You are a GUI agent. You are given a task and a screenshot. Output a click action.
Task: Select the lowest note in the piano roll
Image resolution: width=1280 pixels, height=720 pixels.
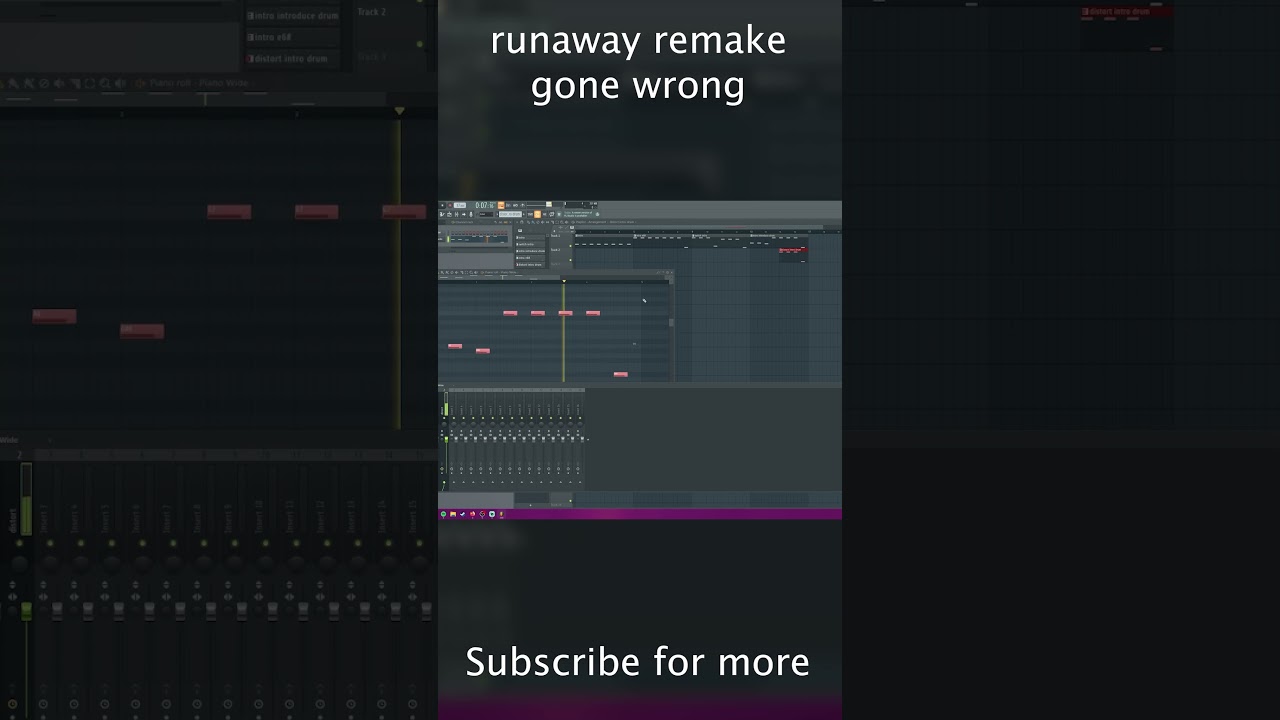620,374
